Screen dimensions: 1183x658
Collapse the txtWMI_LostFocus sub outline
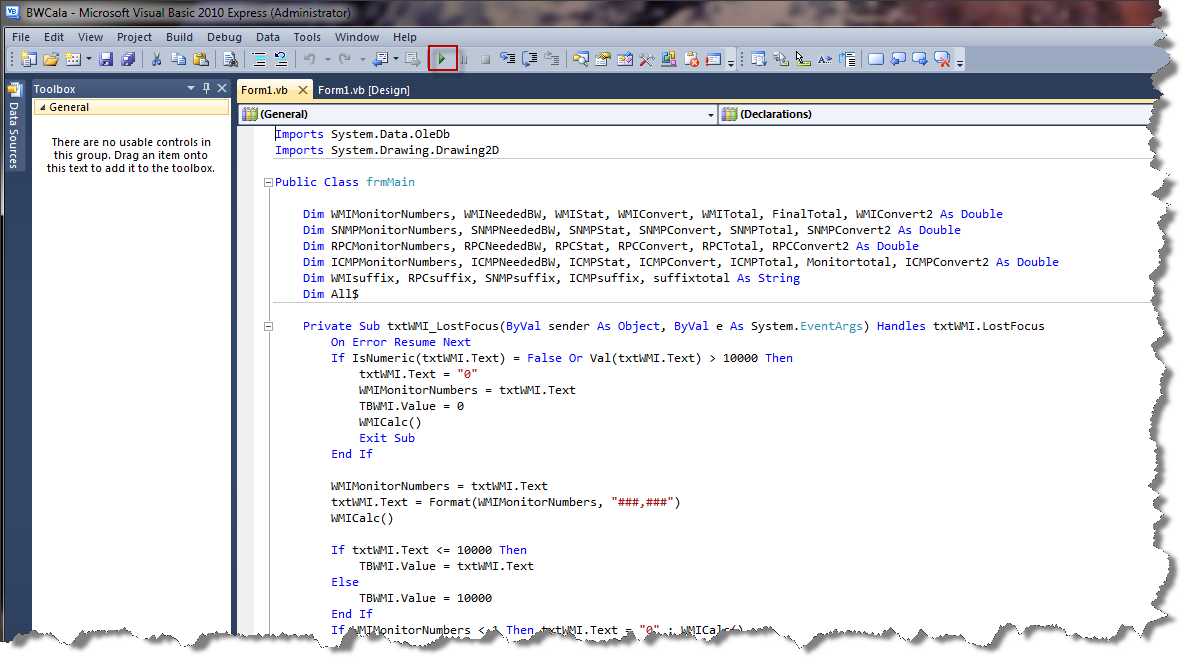click(x=267, y=326)
